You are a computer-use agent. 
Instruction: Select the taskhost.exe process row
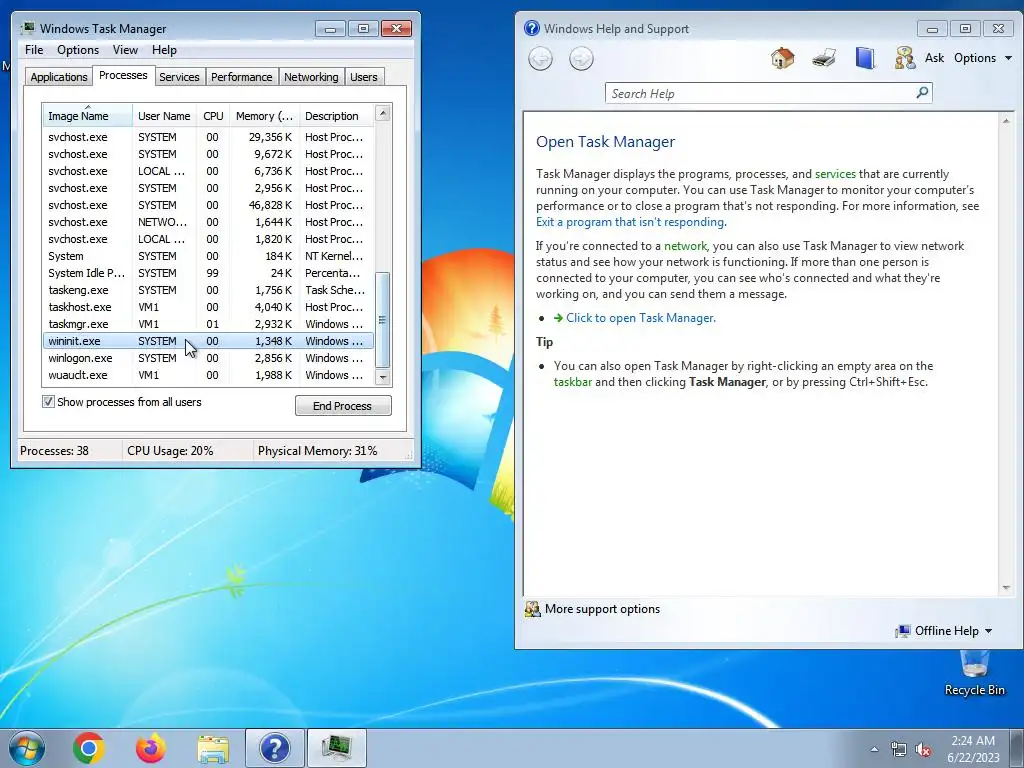tap(208, 307)
